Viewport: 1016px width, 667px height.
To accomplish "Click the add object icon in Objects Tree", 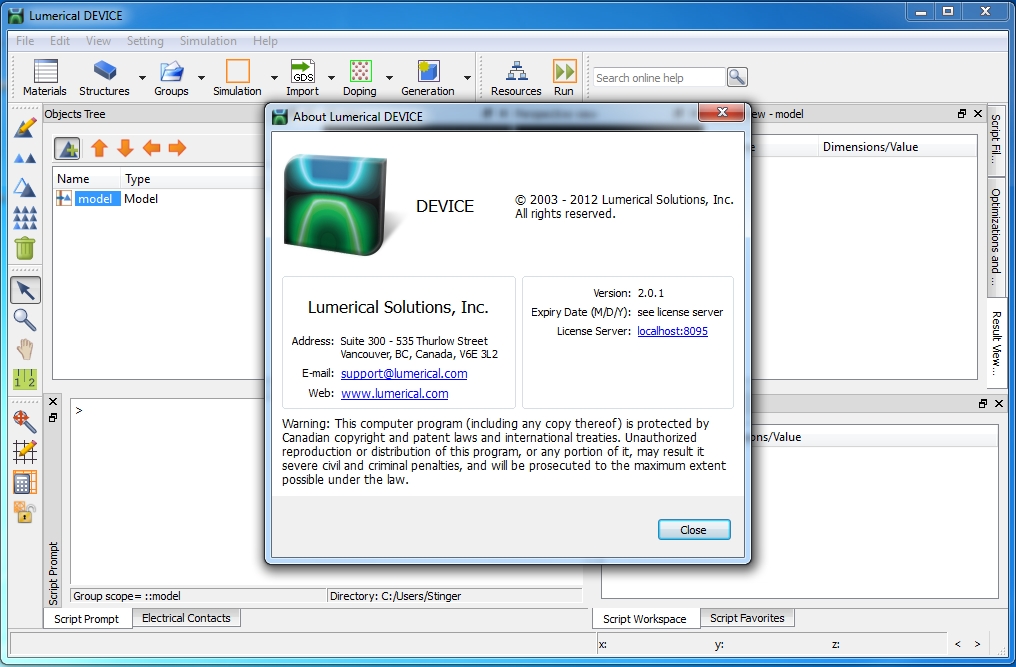I will [67, 148].
